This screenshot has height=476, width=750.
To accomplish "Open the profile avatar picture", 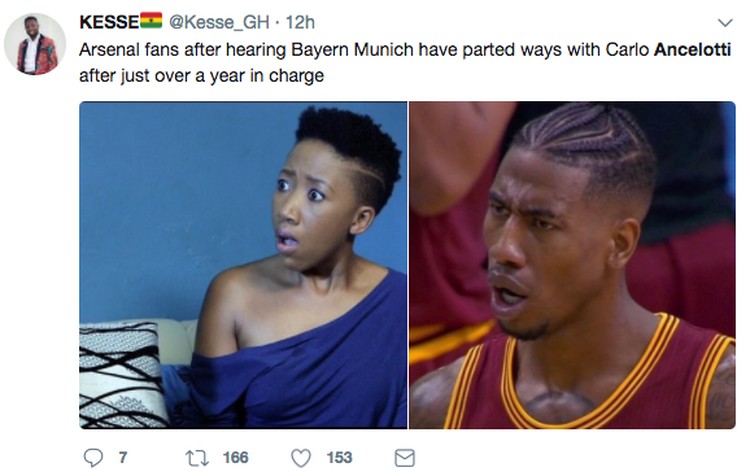I will 35,44.
